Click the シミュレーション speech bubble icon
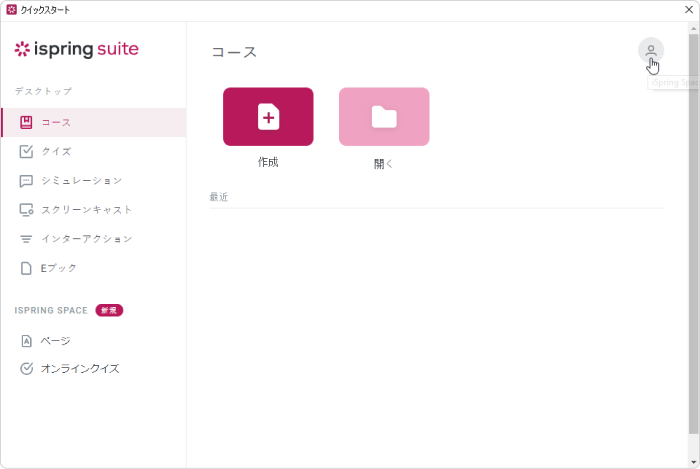 (26, 181)
